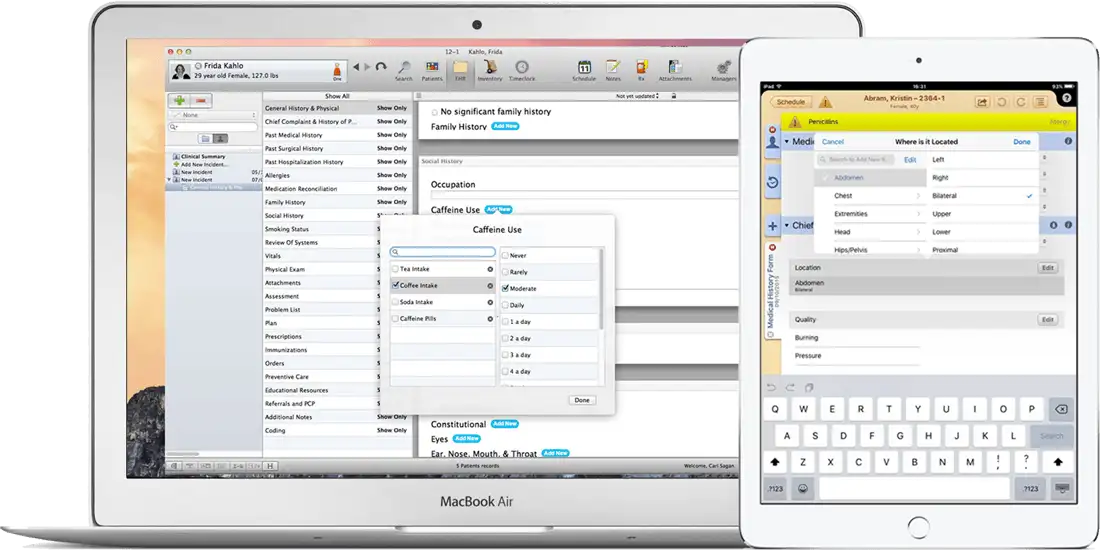Uncheck the Moderate frequency checkbox
Screen dimensions: 1100x550
[505, 288]
